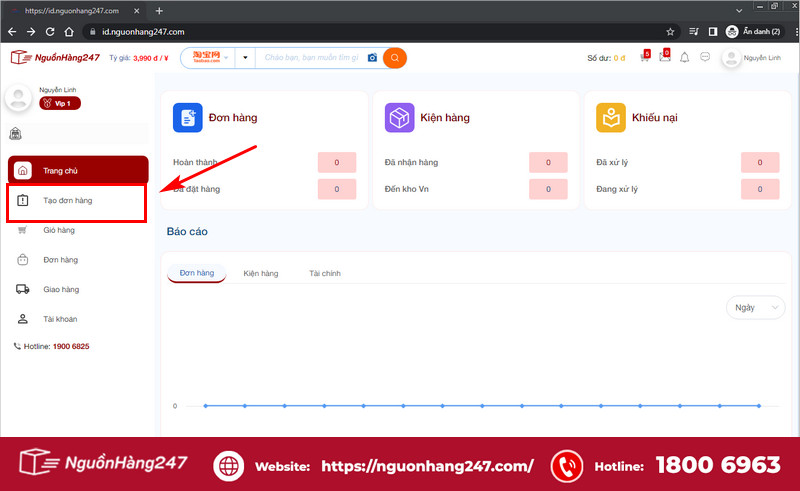Open the notifications bell icon

coord(684,58)
